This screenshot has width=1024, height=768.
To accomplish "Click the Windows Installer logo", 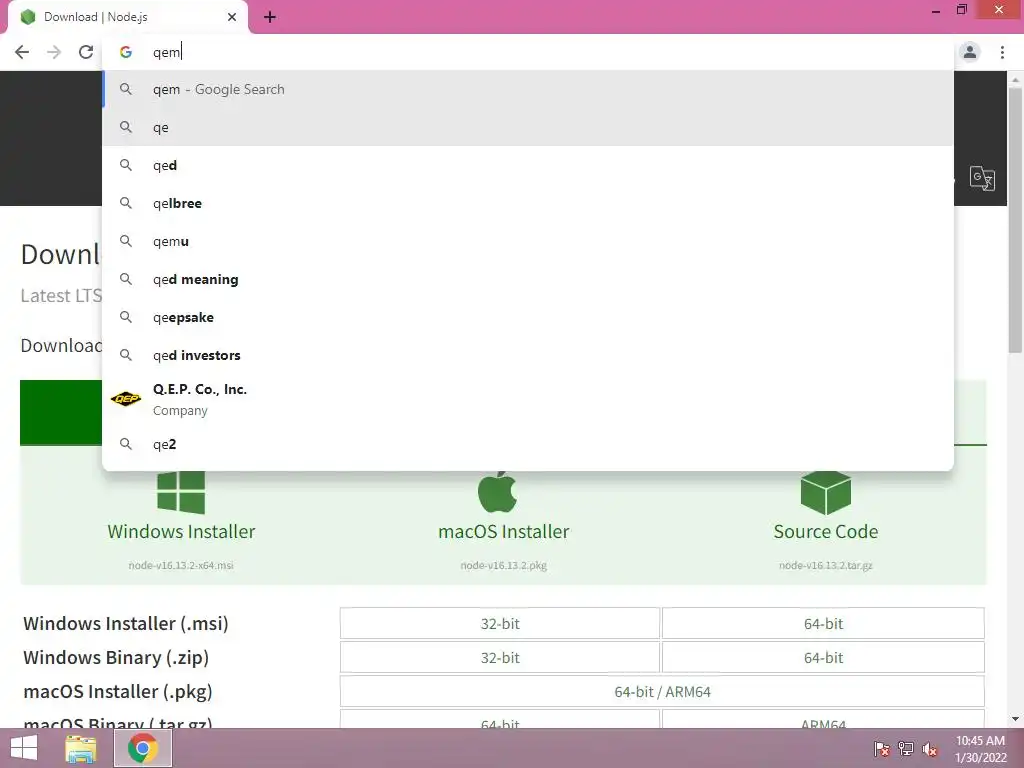I will point(181,492).
